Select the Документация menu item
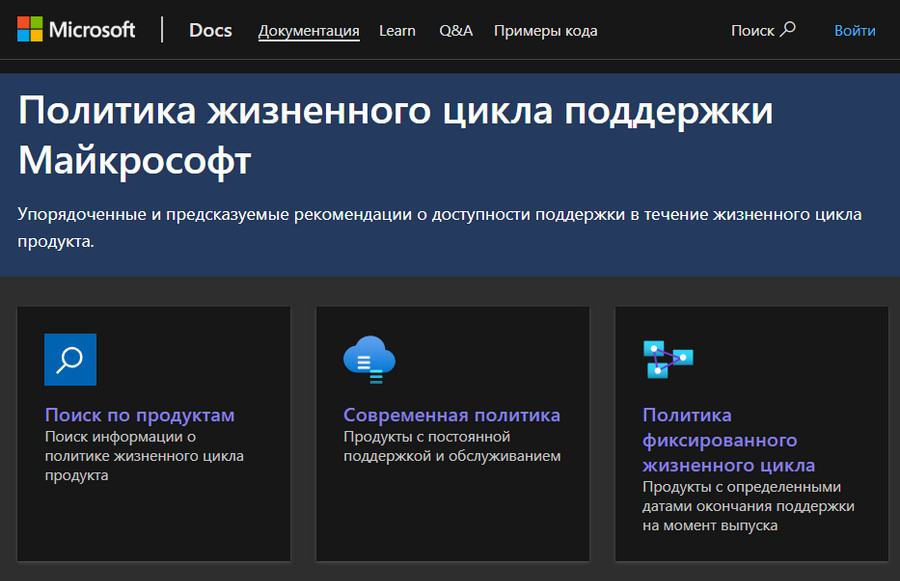Viewport: 900px width, 581px height. coord(308,31)
